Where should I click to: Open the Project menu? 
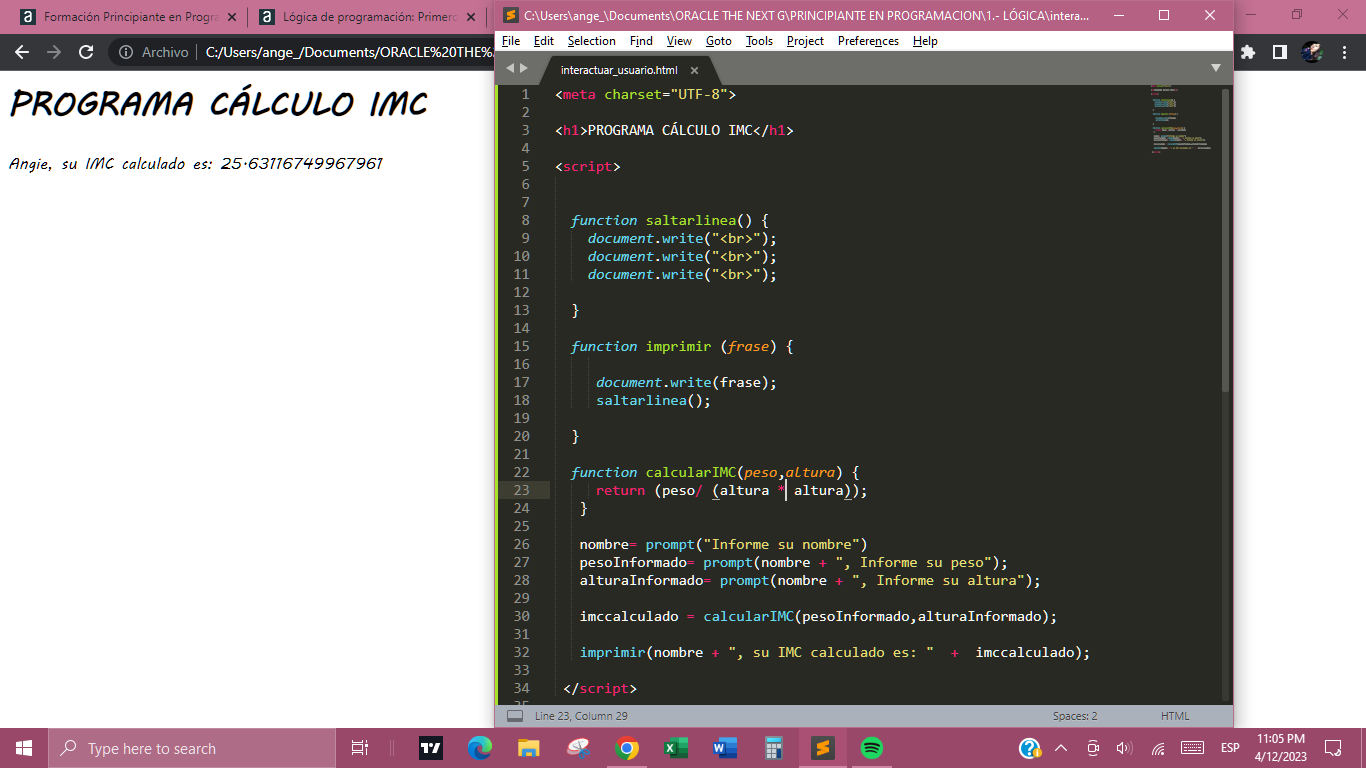805,41
